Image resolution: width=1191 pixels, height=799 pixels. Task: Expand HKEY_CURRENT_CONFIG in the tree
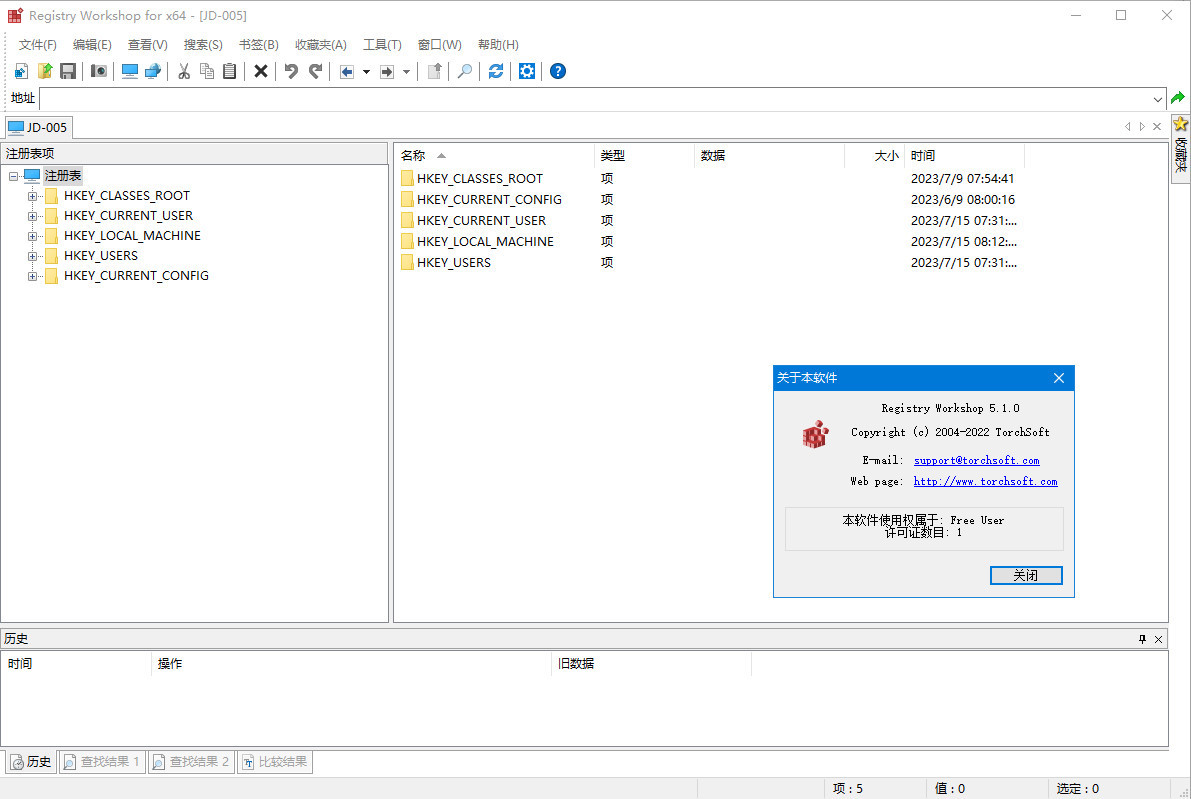(33, 276)
